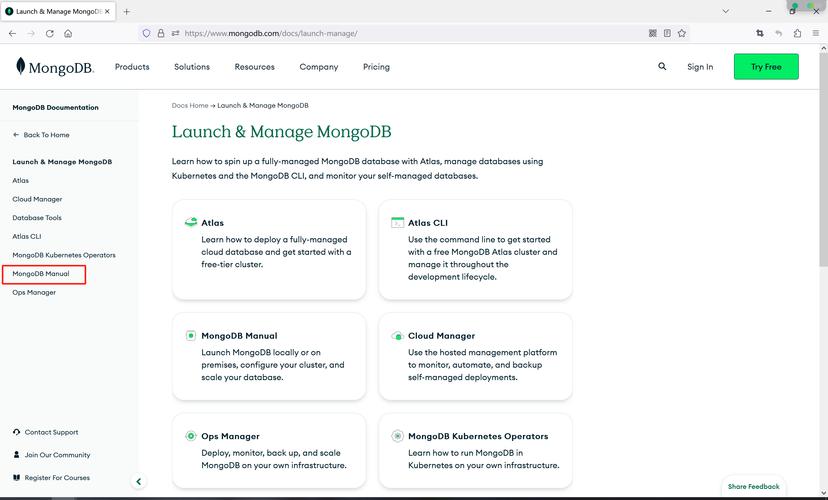828x500 pixels.
Task: Open the Products menu
Action: click(x=132, y=67)
